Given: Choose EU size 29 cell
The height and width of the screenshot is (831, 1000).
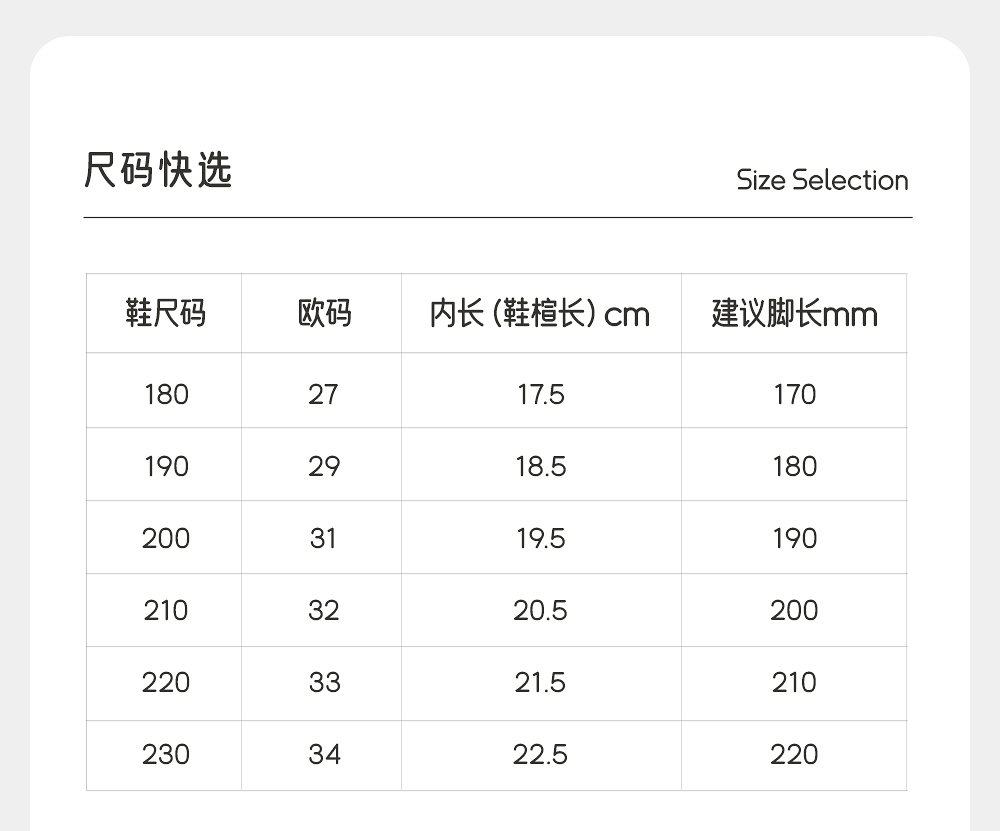Looking at the screenshot, I should (x=323, y=466).
